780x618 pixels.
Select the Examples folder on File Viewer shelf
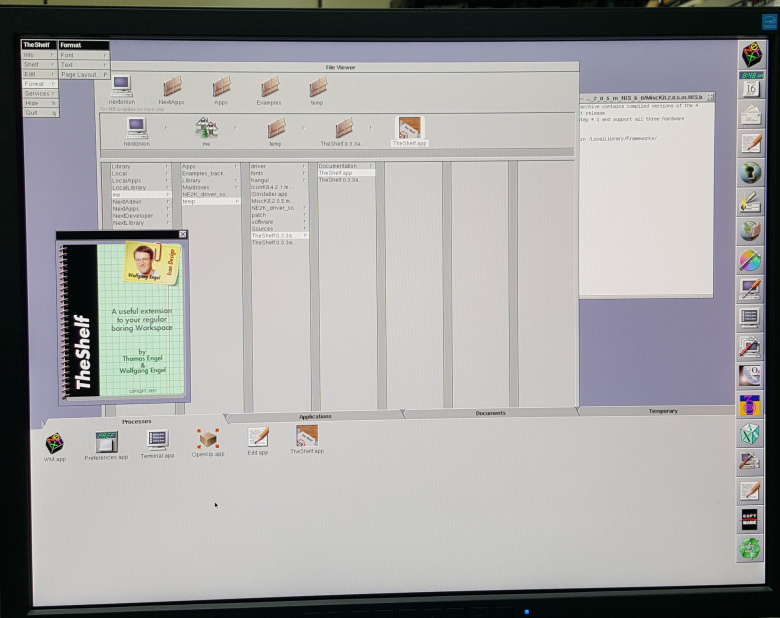click(269, 88)
